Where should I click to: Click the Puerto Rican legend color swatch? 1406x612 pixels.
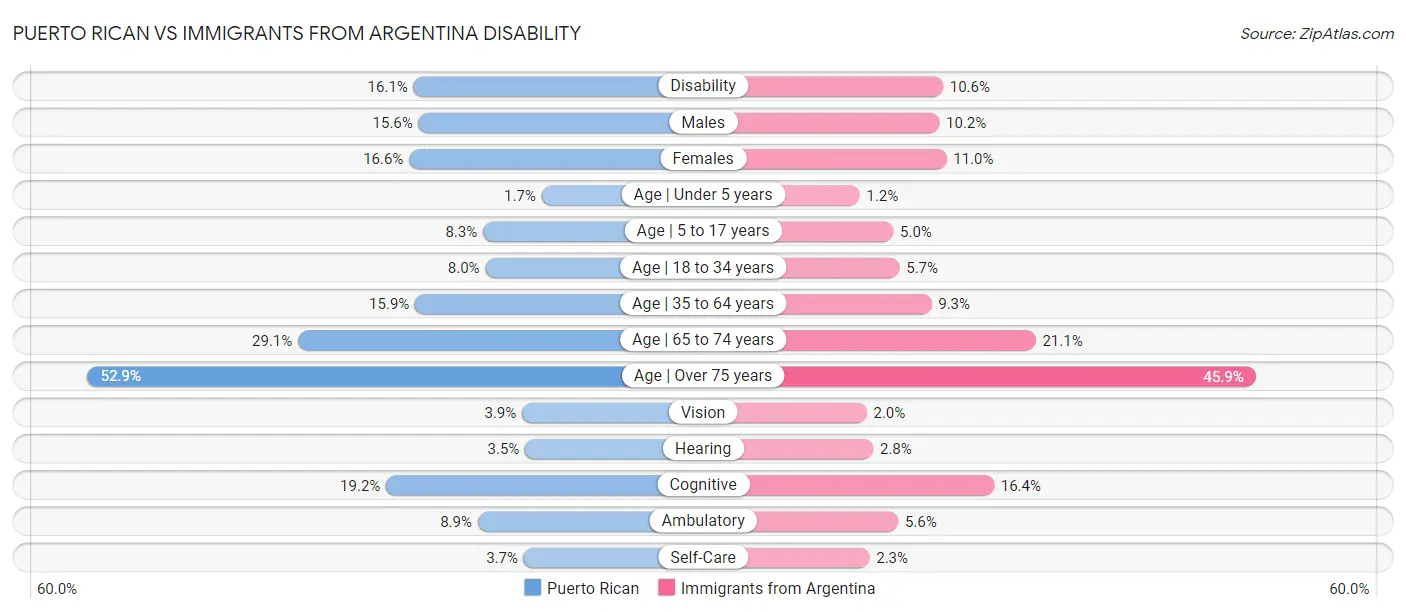(x=533, y=588)
